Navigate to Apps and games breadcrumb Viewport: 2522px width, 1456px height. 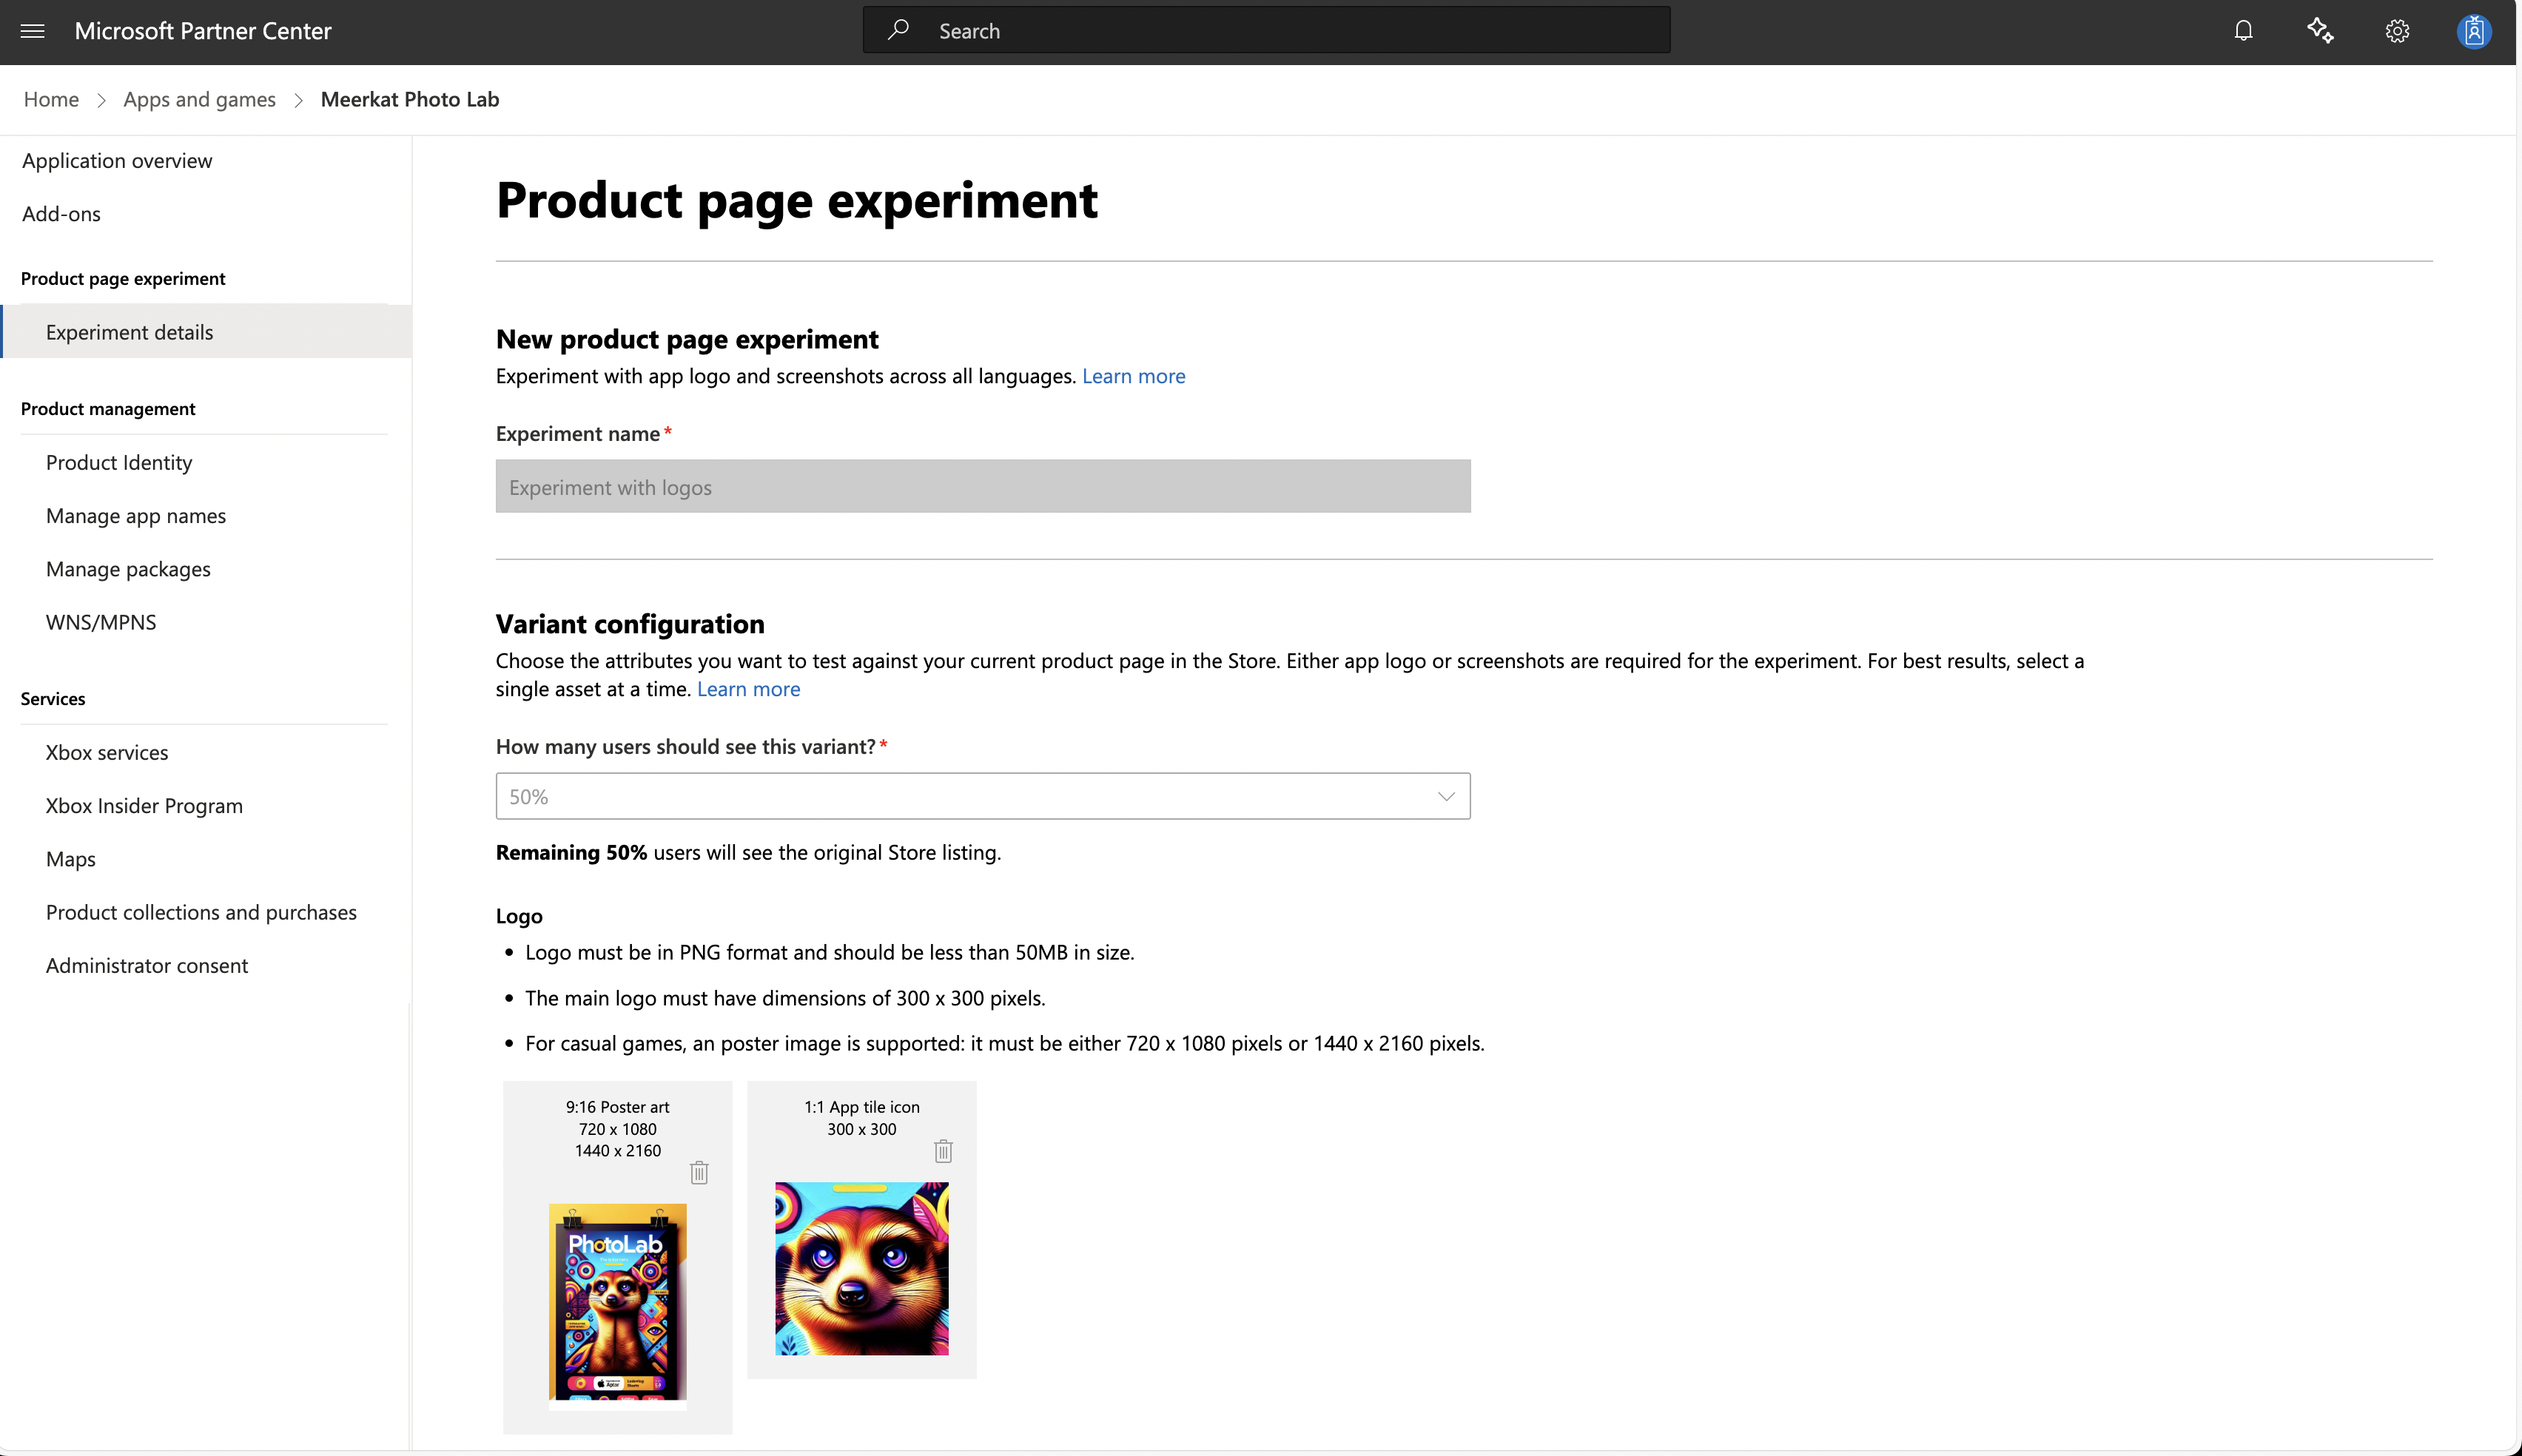tap(199, 99)
